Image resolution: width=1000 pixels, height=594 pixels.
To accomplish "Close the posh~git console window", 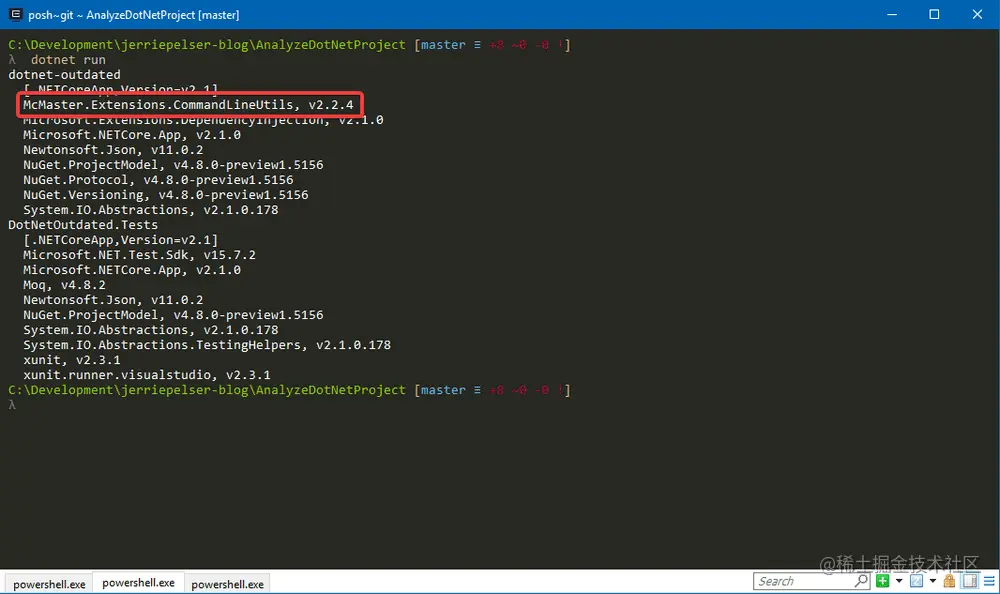I will click(976, 14).
